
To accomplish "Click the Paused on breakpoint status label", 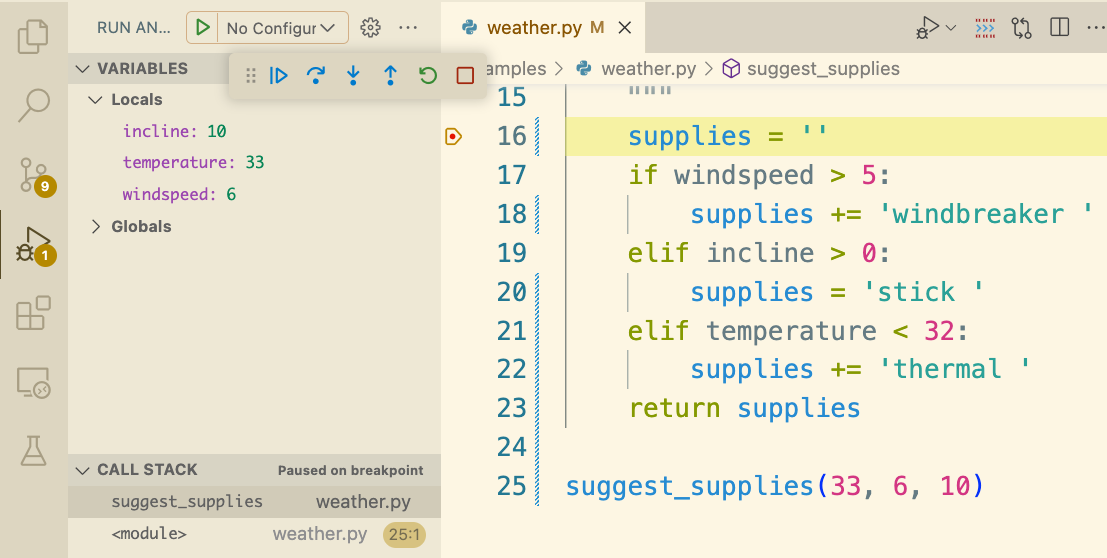I will click(350, 470).
